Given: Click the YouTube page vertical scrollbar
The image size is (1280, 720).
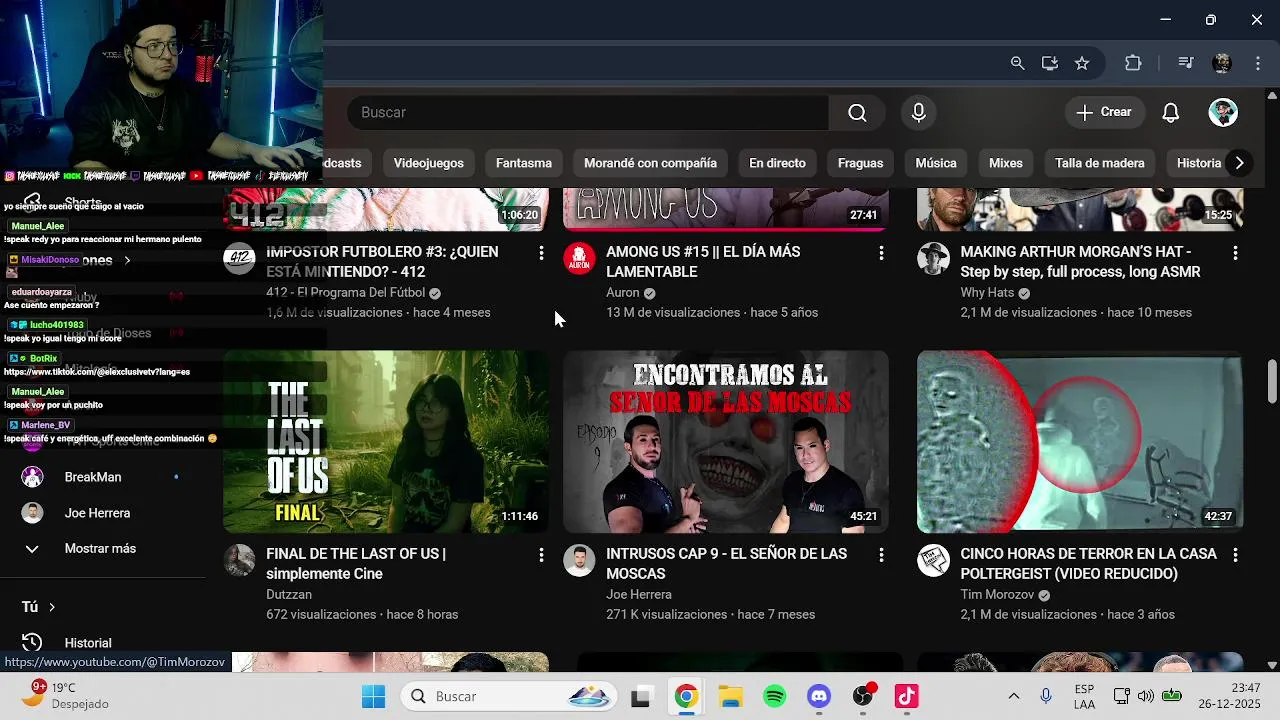Looking at the screenshot, I should coord(1272,380).
